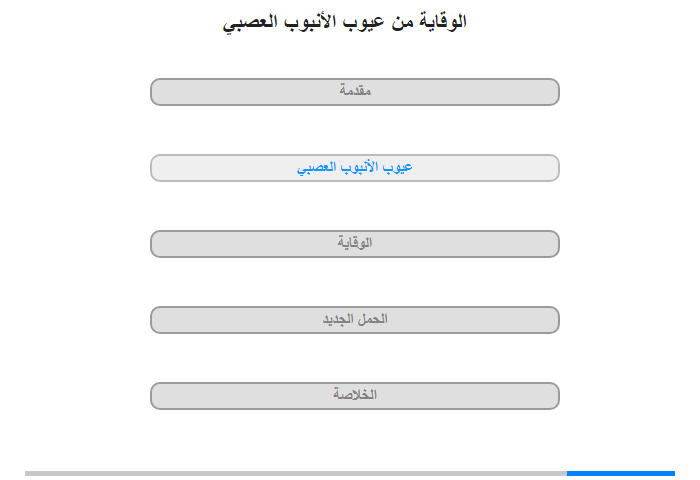Click the last button labeled الخلاصة
Screen dimensions: 700x480
[354, 396]
